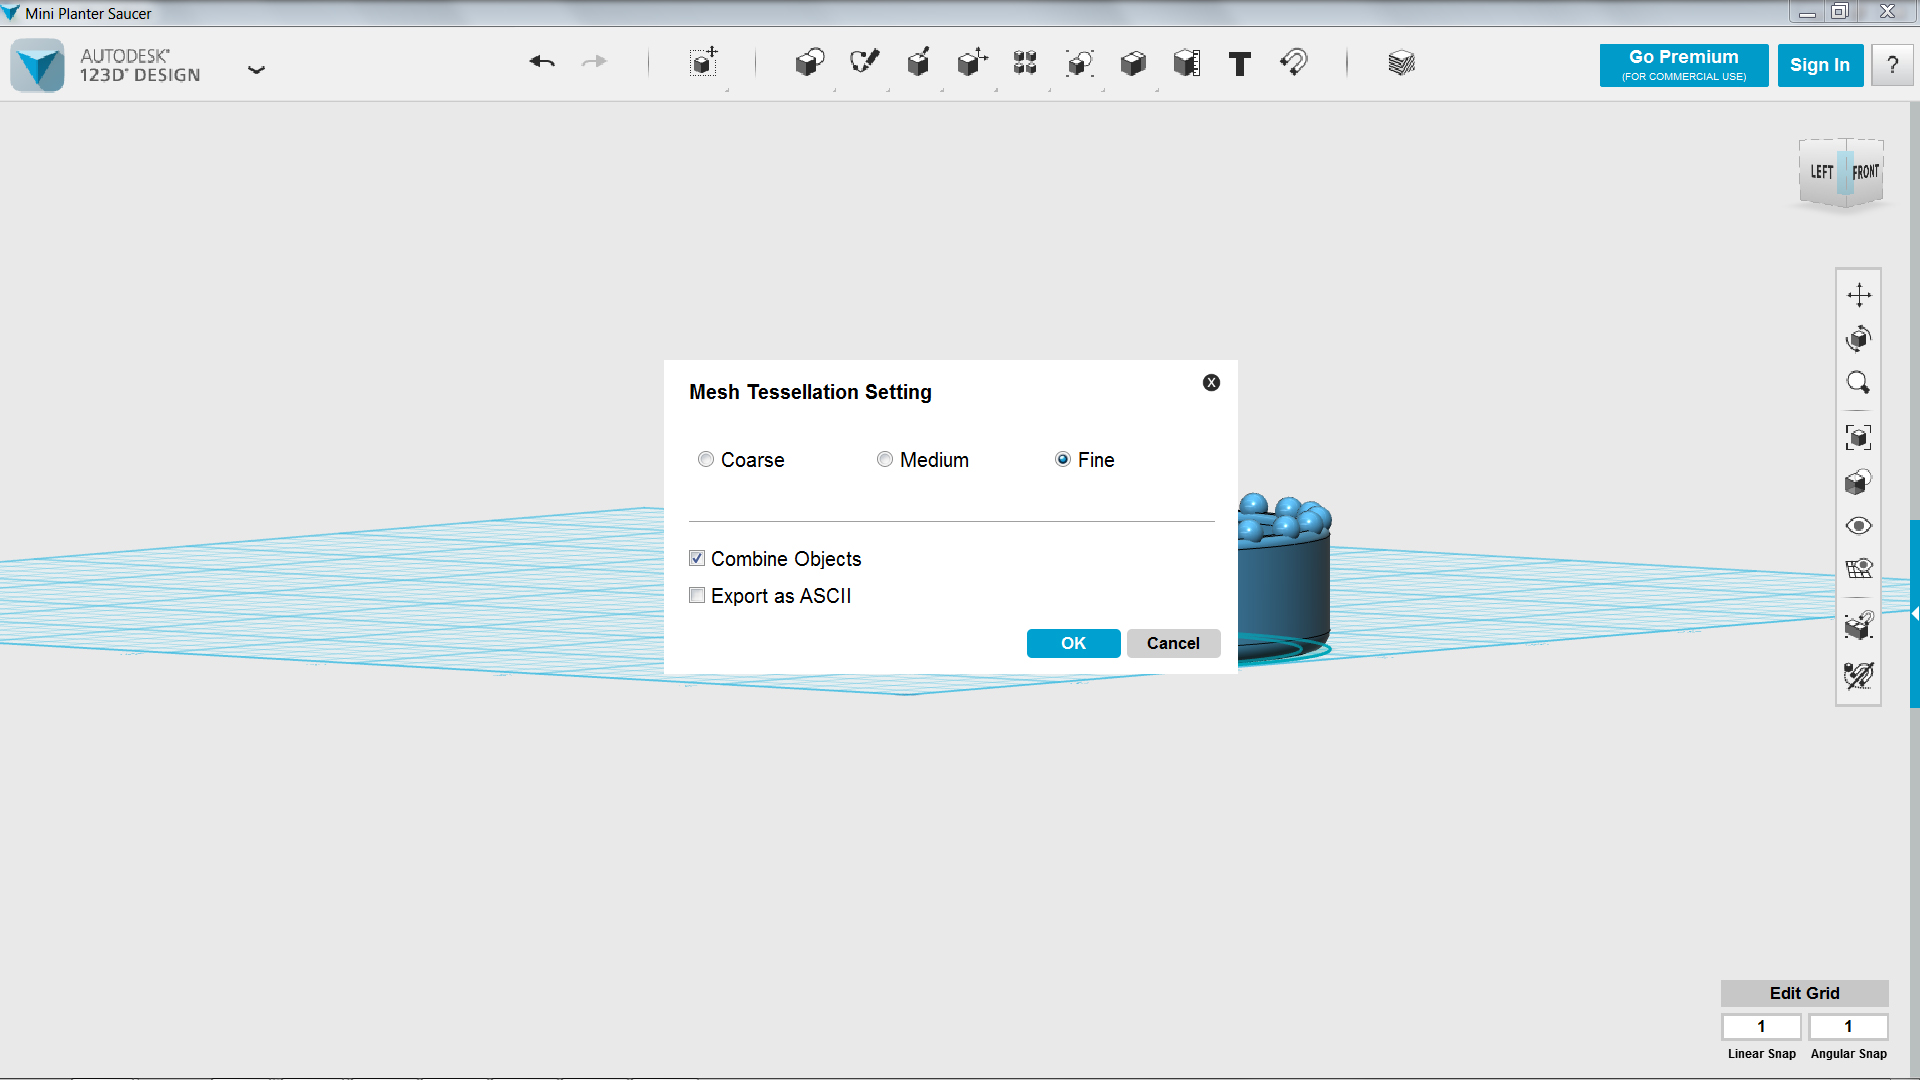This screenshot has height=1080, width=1920.
Task: Edit the Linear Snap value field
Action: click(1760, 1027)
